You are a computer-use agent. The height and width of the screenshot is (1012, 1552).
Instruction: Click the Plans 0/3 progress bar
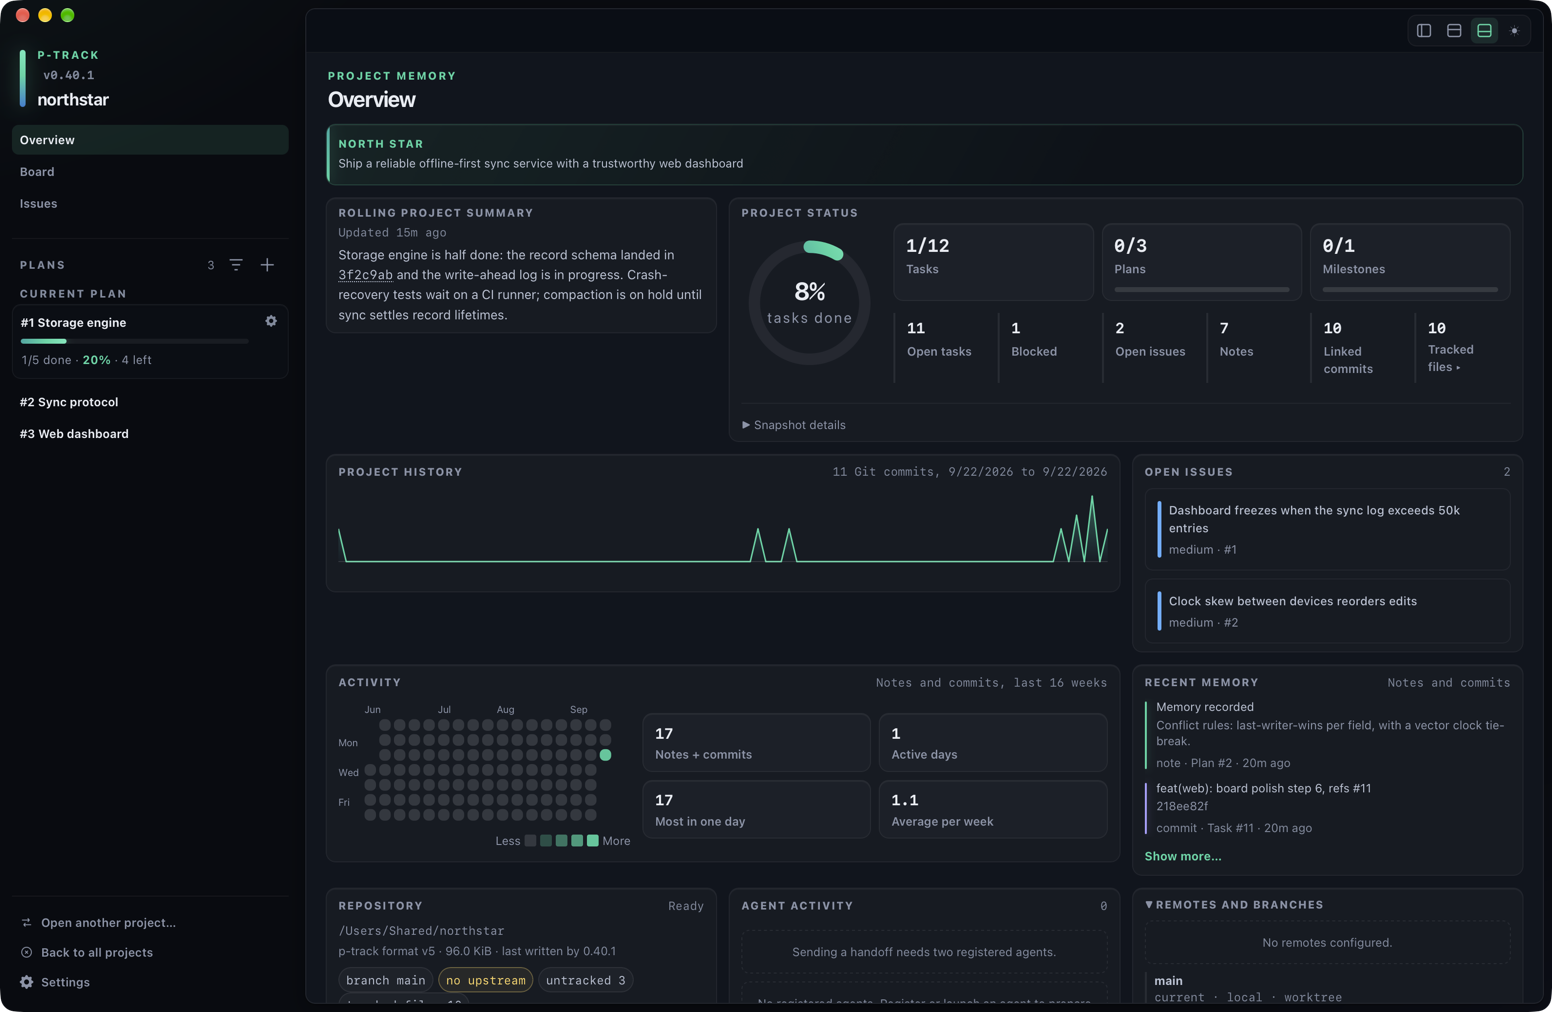[1202, 290]
